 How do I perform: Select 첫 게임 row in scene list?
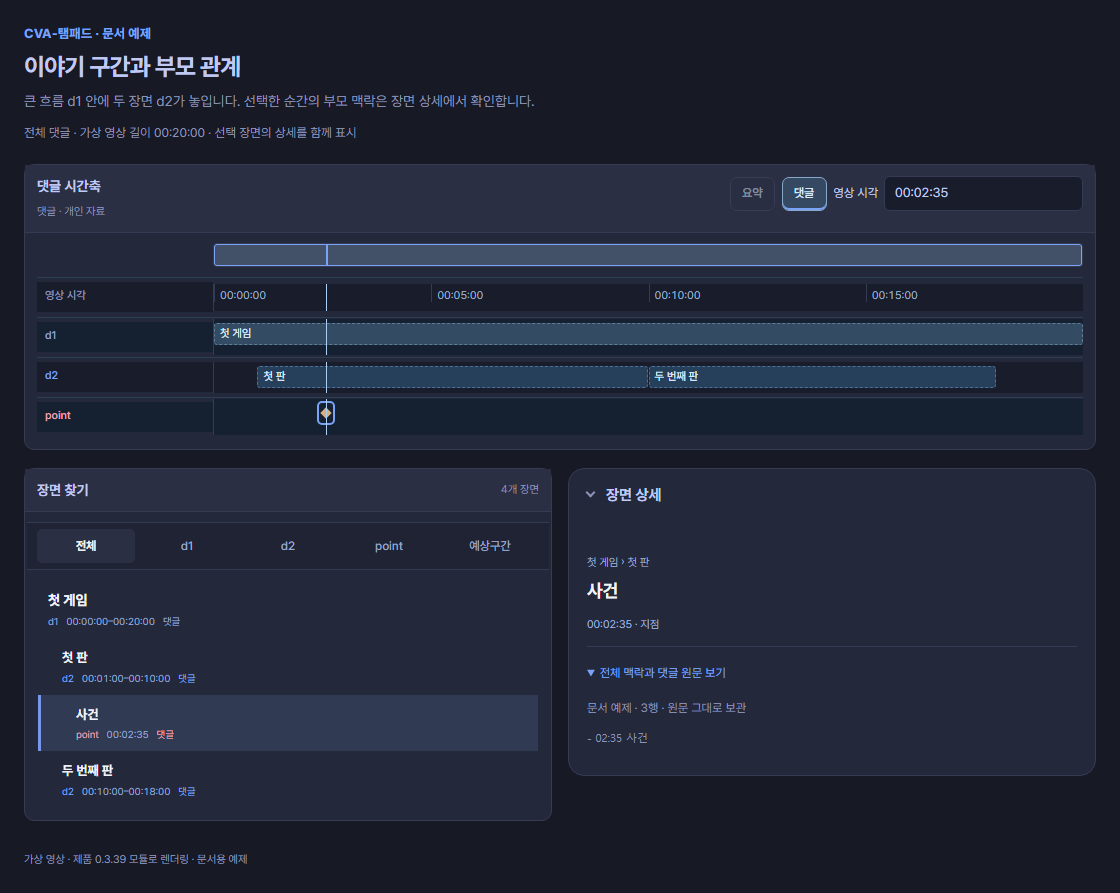click(x=288, y=609)
